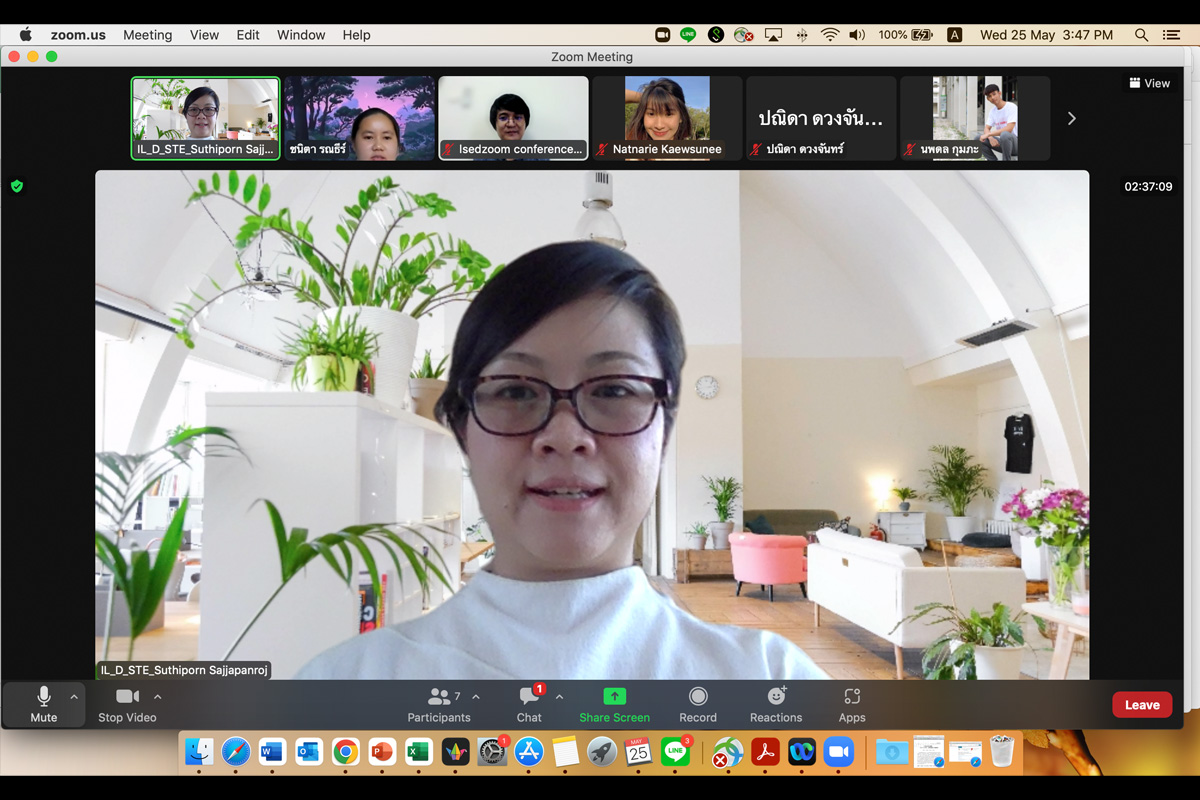This screenshot has width=1200, height=800.
Task: Click the Share Screen icon
Action: point(614,697)
